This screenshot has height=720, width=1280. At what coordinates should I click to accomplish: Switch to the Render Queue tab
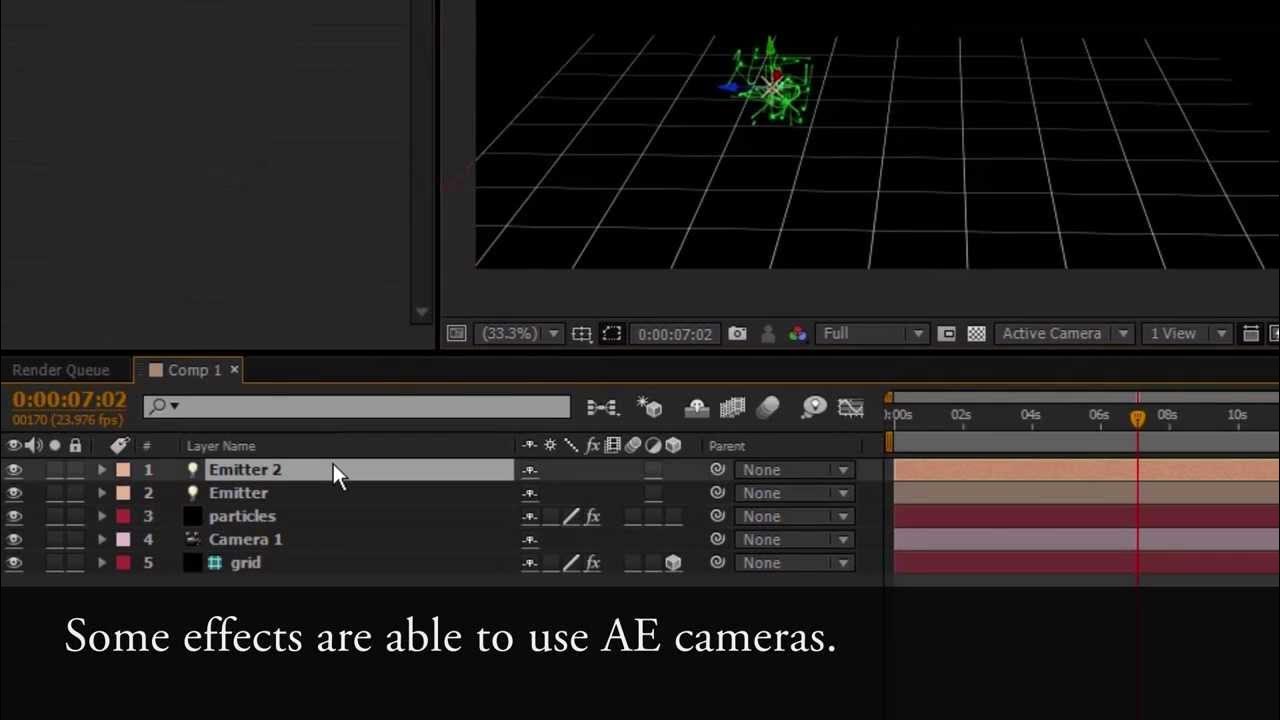[60, 370]
